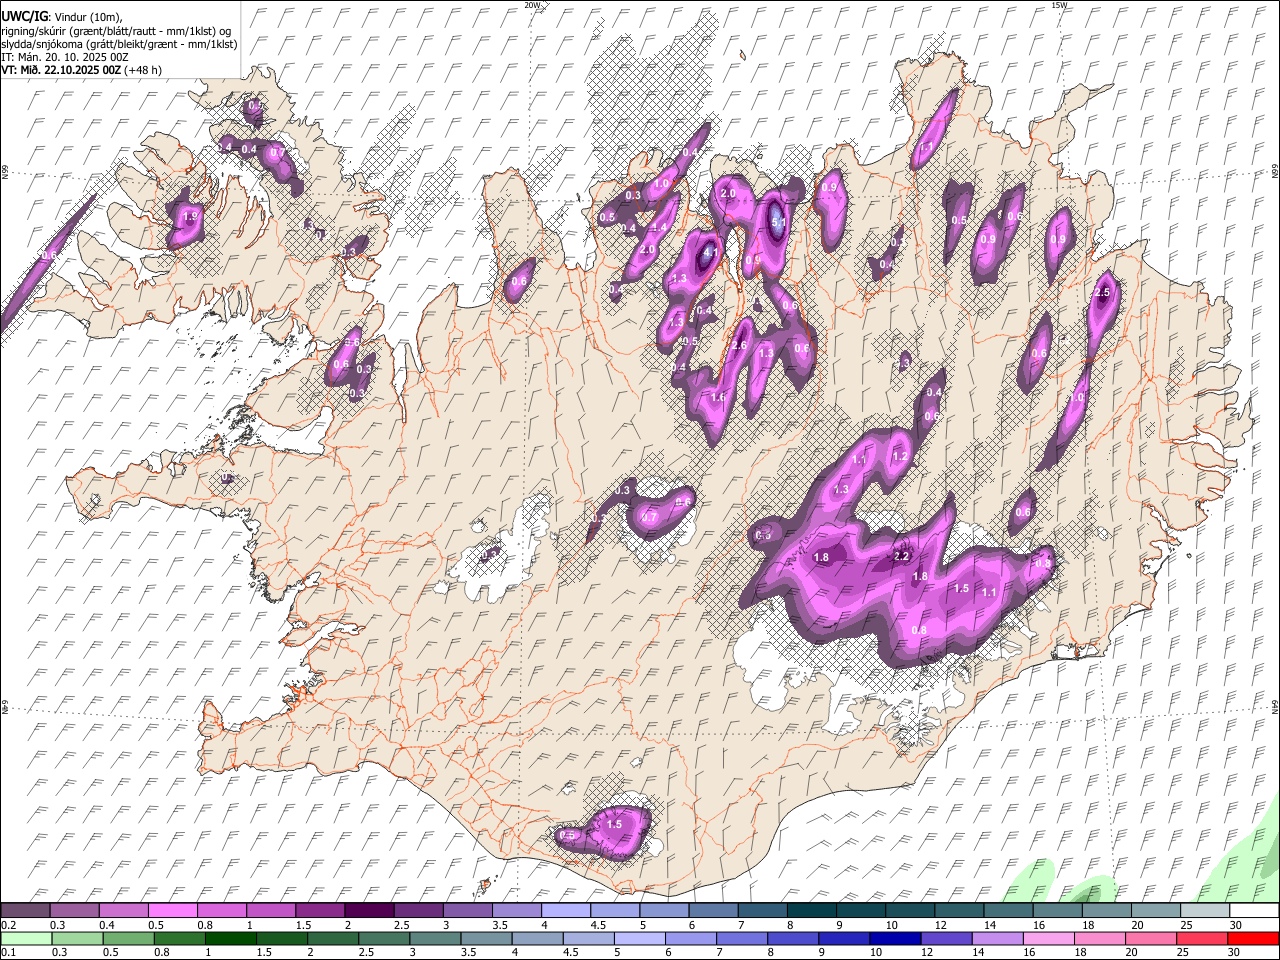Viewport: 1280px width, 960px height.
Task: Click the upper-row white swatch starting at 30
Action: click(1254, 910)
